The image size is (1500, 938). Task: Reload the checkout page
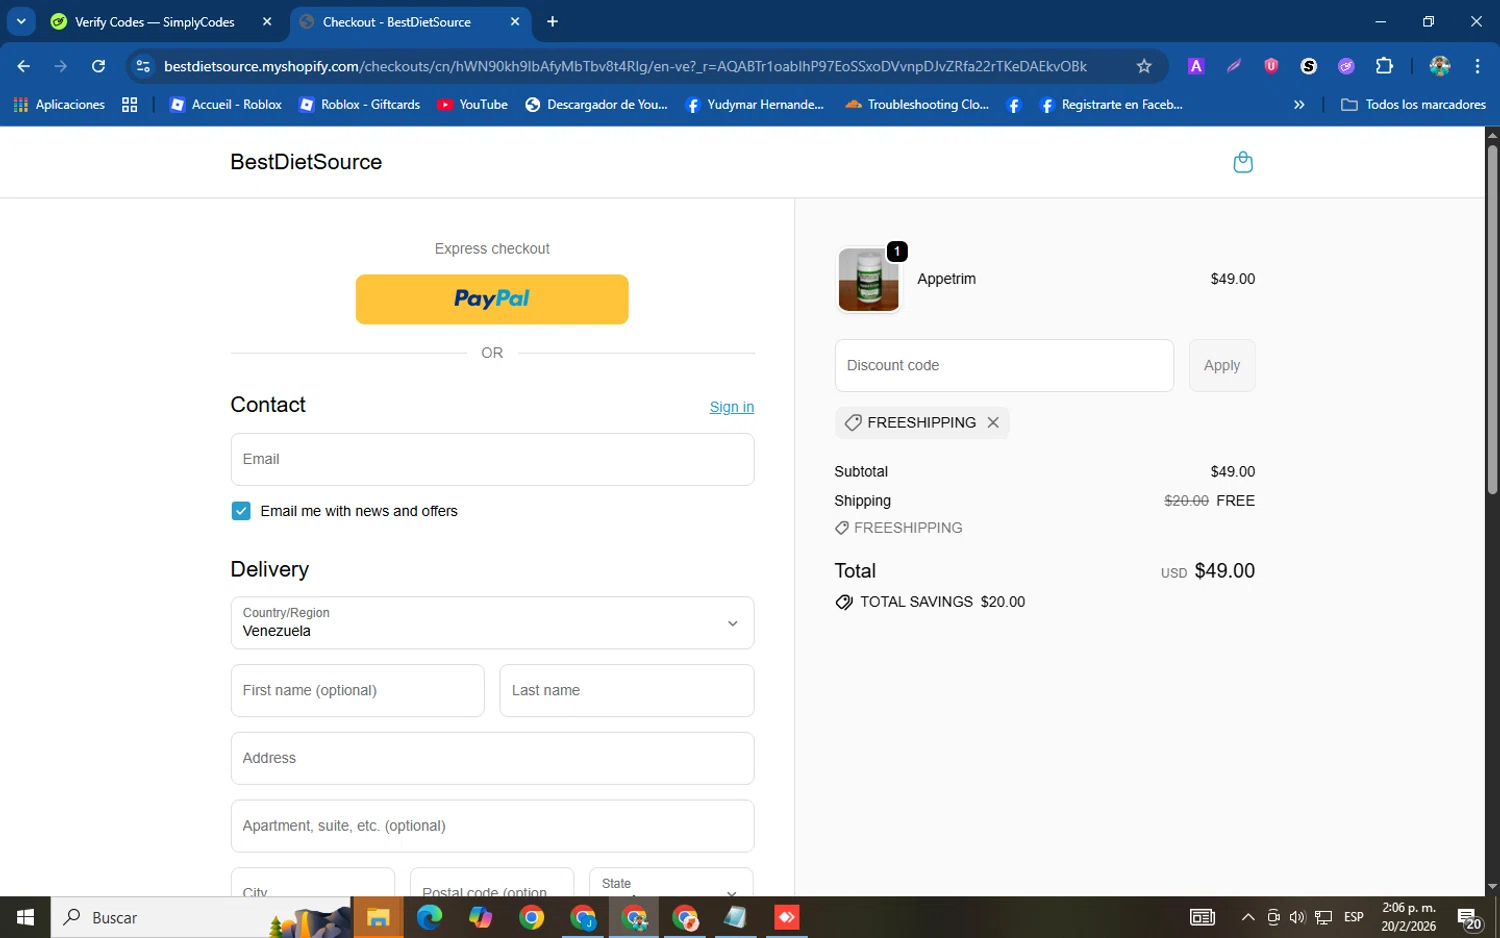pos(98,66)
